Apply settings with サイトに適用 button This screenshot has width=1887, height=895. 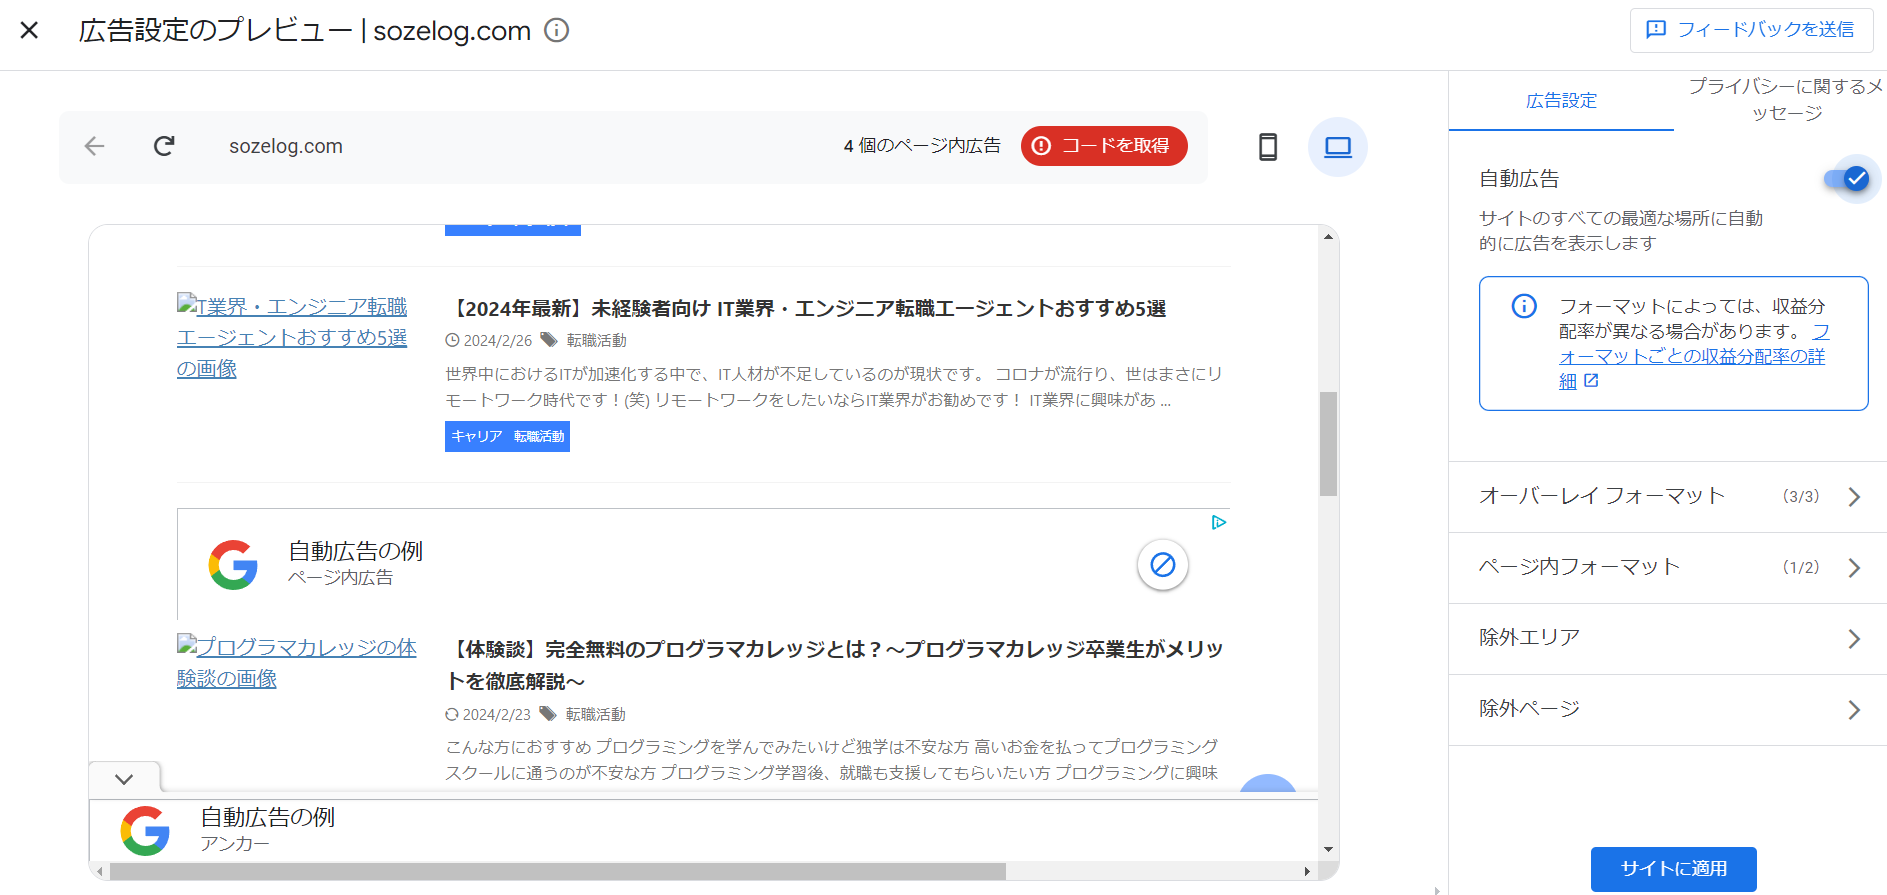coord(1674,868)
